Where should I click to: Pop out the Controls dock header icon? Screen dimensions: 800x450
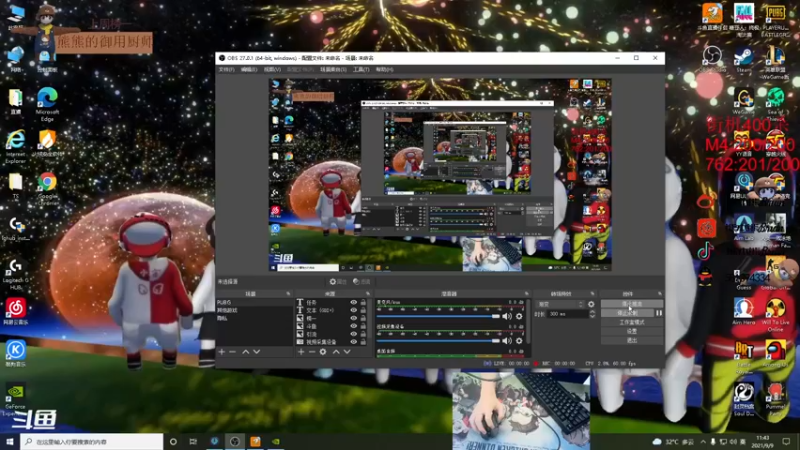(660, 294)
